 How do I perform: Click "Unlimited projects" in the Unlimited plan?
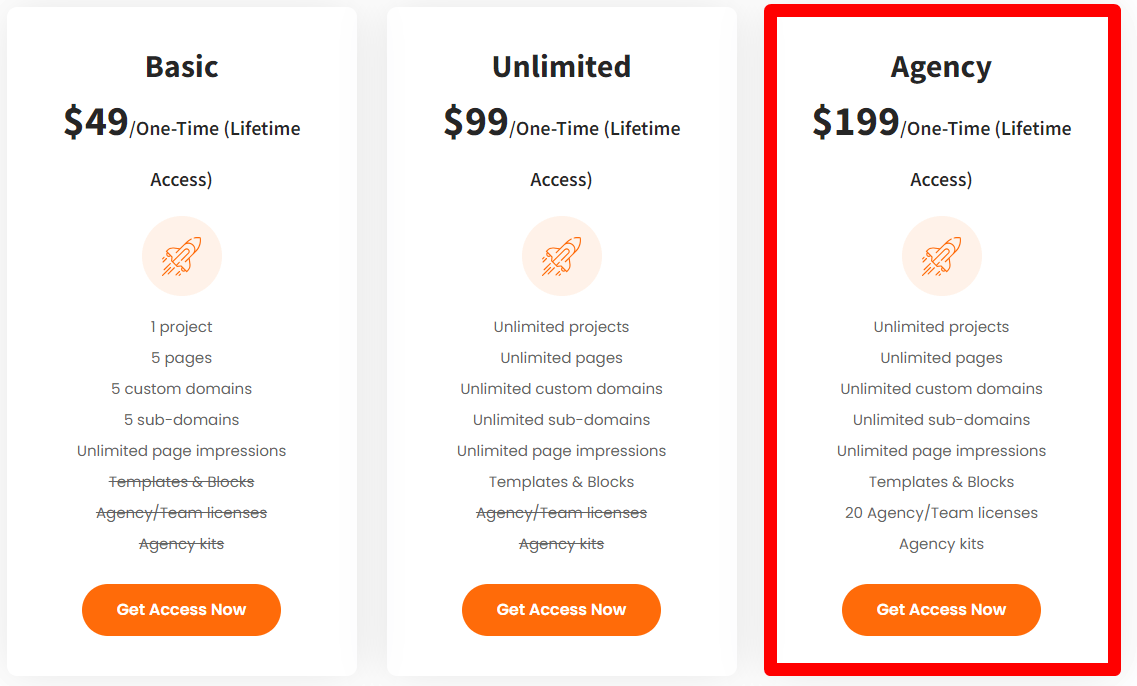(x=561, y=327)
